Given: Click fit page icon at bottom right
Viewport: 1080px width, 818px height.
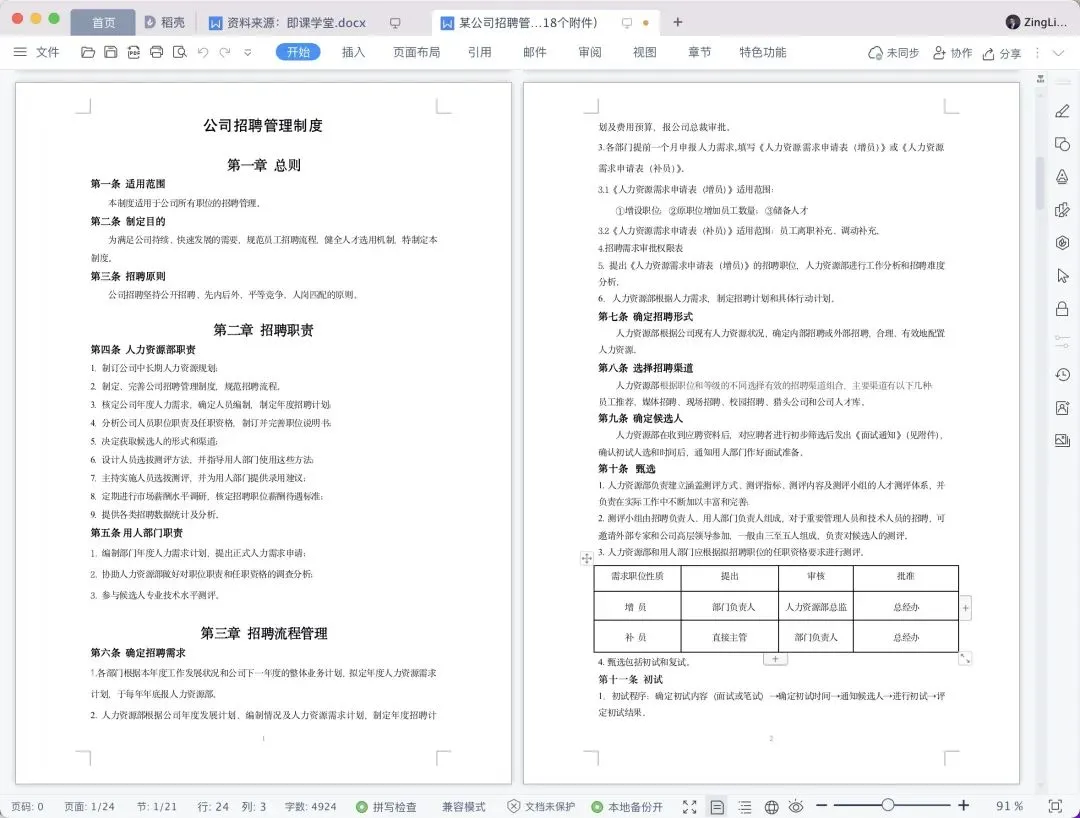Looking at the screenshot, I should [1055, 806].
